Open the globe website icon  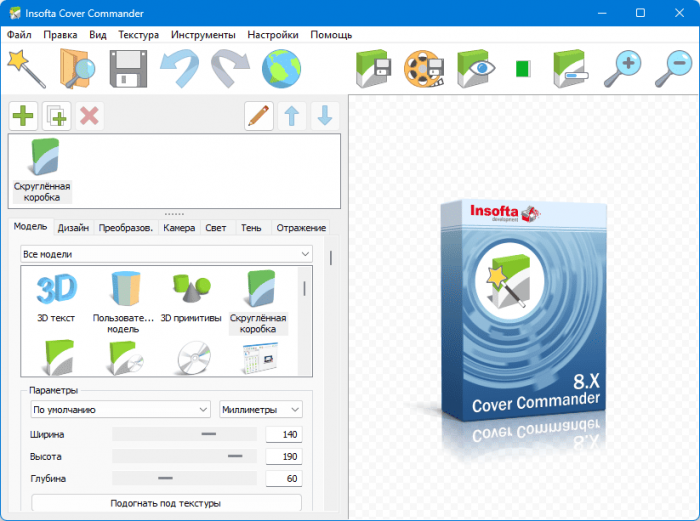pyautogui.click(x=281, y=69)
